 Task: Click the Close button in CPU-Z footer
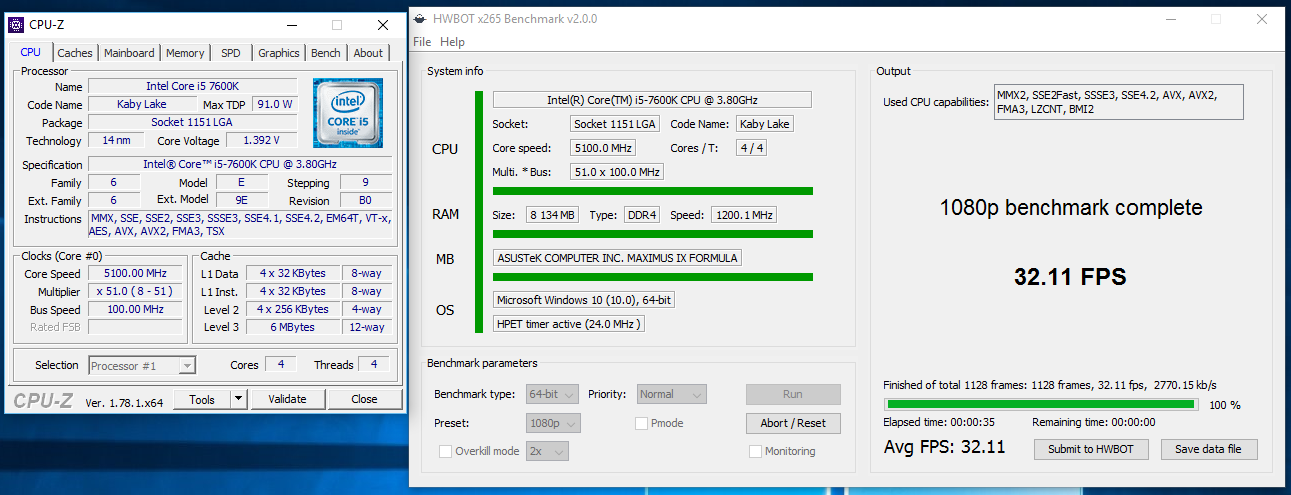click(364, 399)
